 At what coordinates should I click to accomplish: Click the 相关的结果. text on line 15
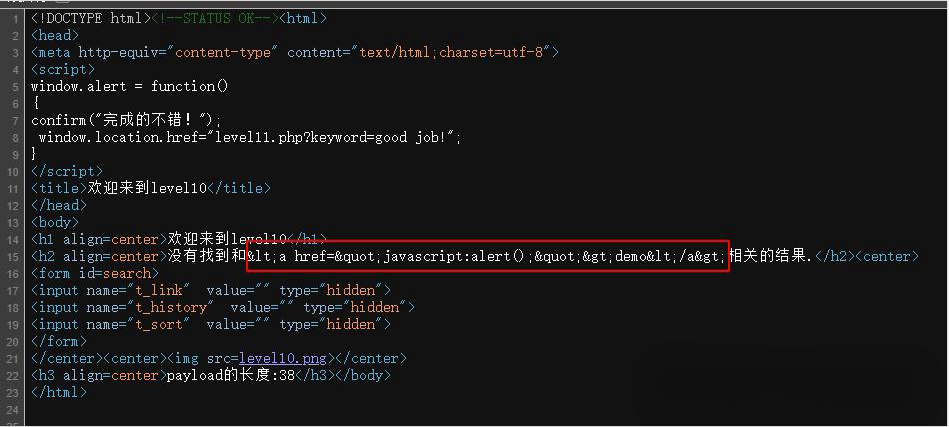pos(771,256)
